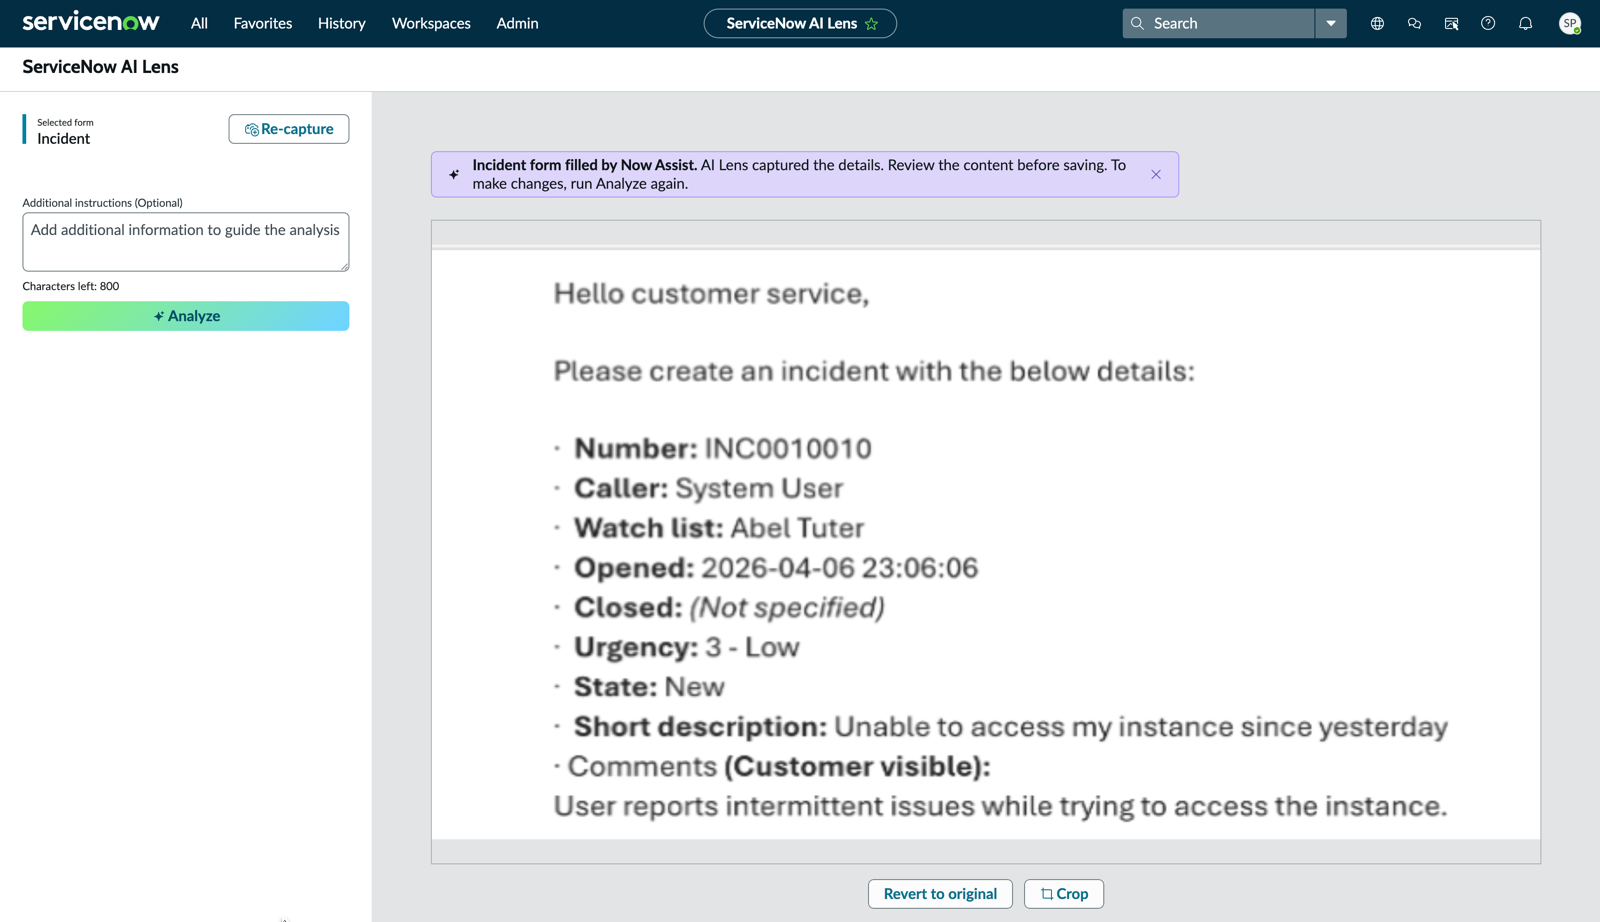Click 'Incident form filled by Now Assist.' text
This screenshot has height=922, width=1600.
point(585,165)
